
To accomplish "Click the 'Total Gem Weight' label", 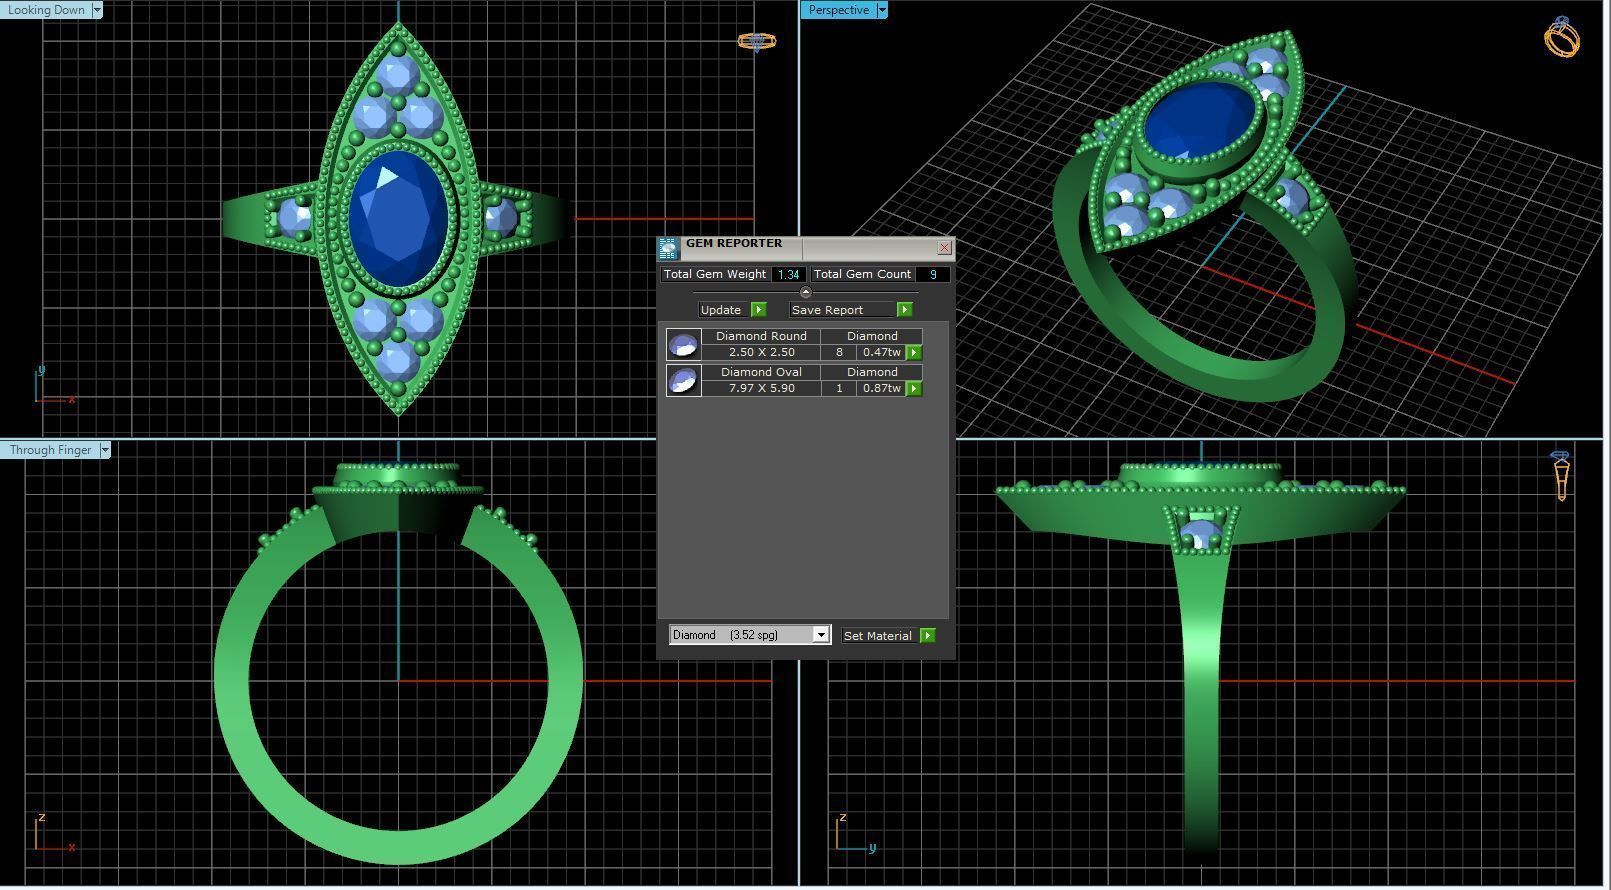I will [715, 274].
